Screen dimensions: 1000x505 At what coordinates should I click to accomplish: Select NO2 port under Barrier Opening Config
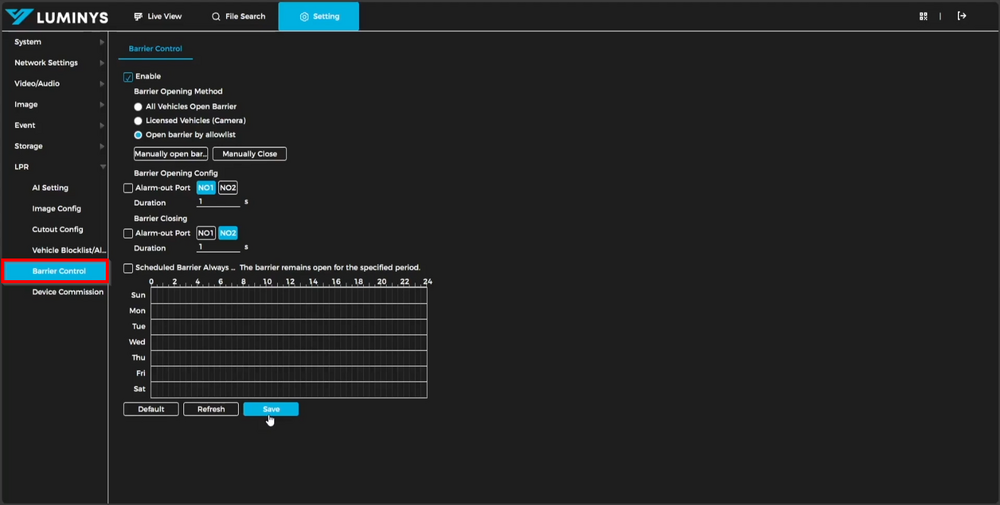(228, 188)
